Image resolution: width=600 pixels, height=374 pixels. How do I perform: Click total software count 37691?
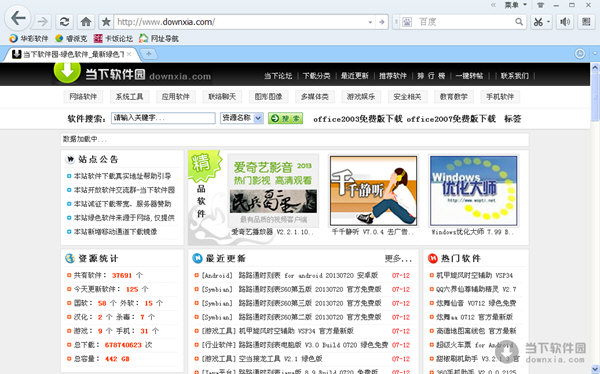coord(122,275)
